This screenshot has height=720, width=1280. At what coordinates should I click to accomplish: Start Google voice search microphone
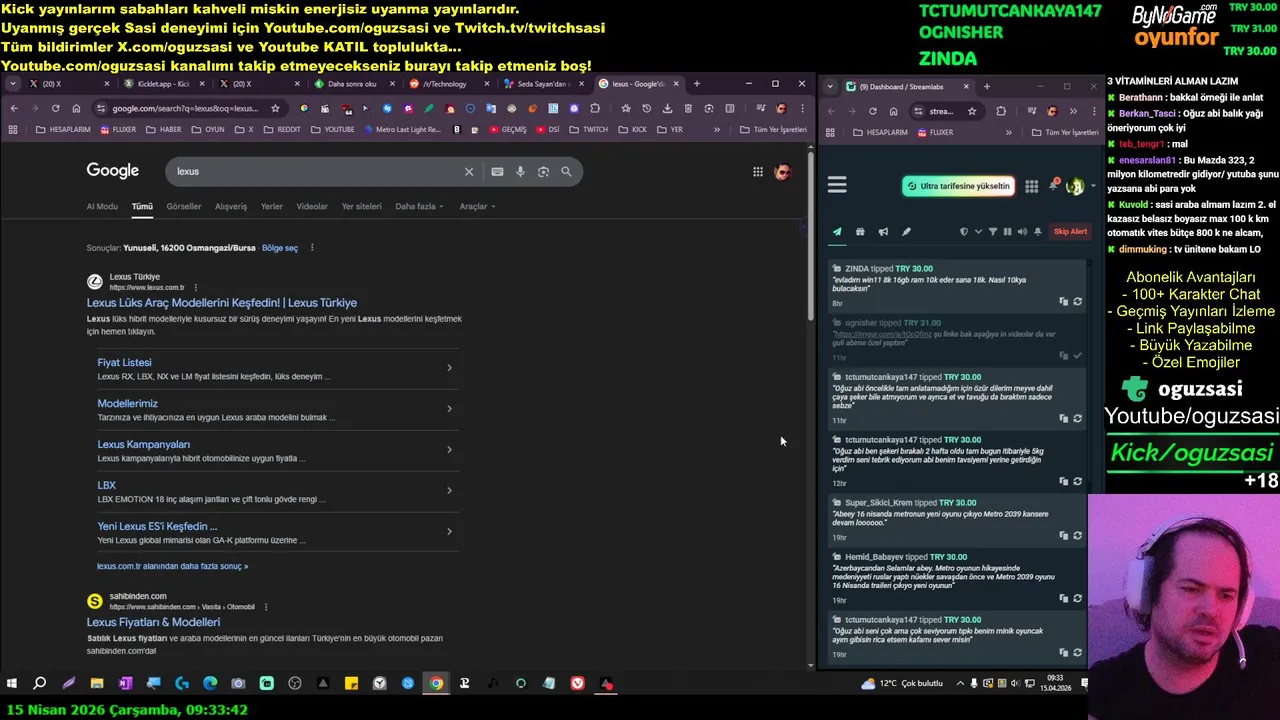pos(520,172)
